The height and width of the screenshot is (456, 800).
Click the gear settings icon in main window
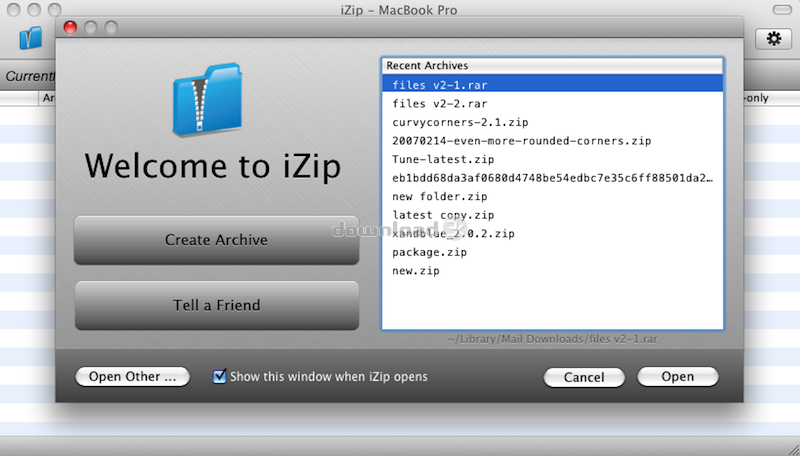(x=773, y=38)
